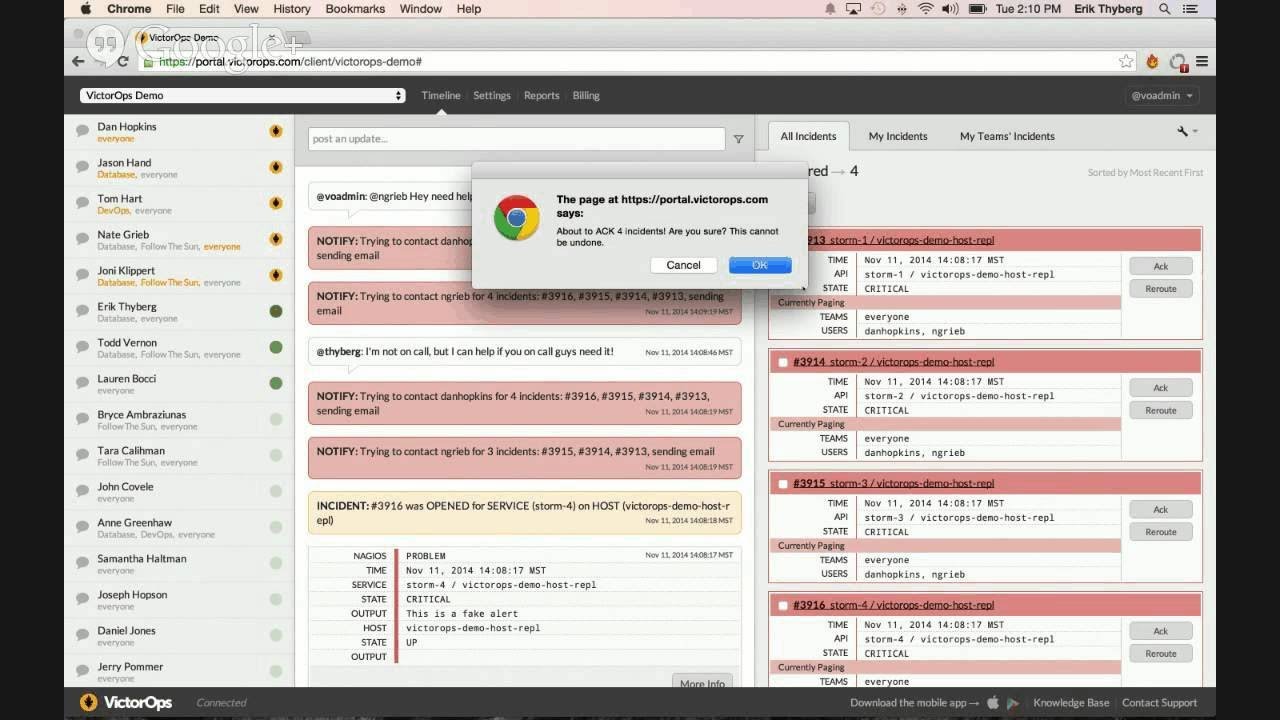
Task: Open the Chrome Bookmarks menu
Action: [355, 9]
